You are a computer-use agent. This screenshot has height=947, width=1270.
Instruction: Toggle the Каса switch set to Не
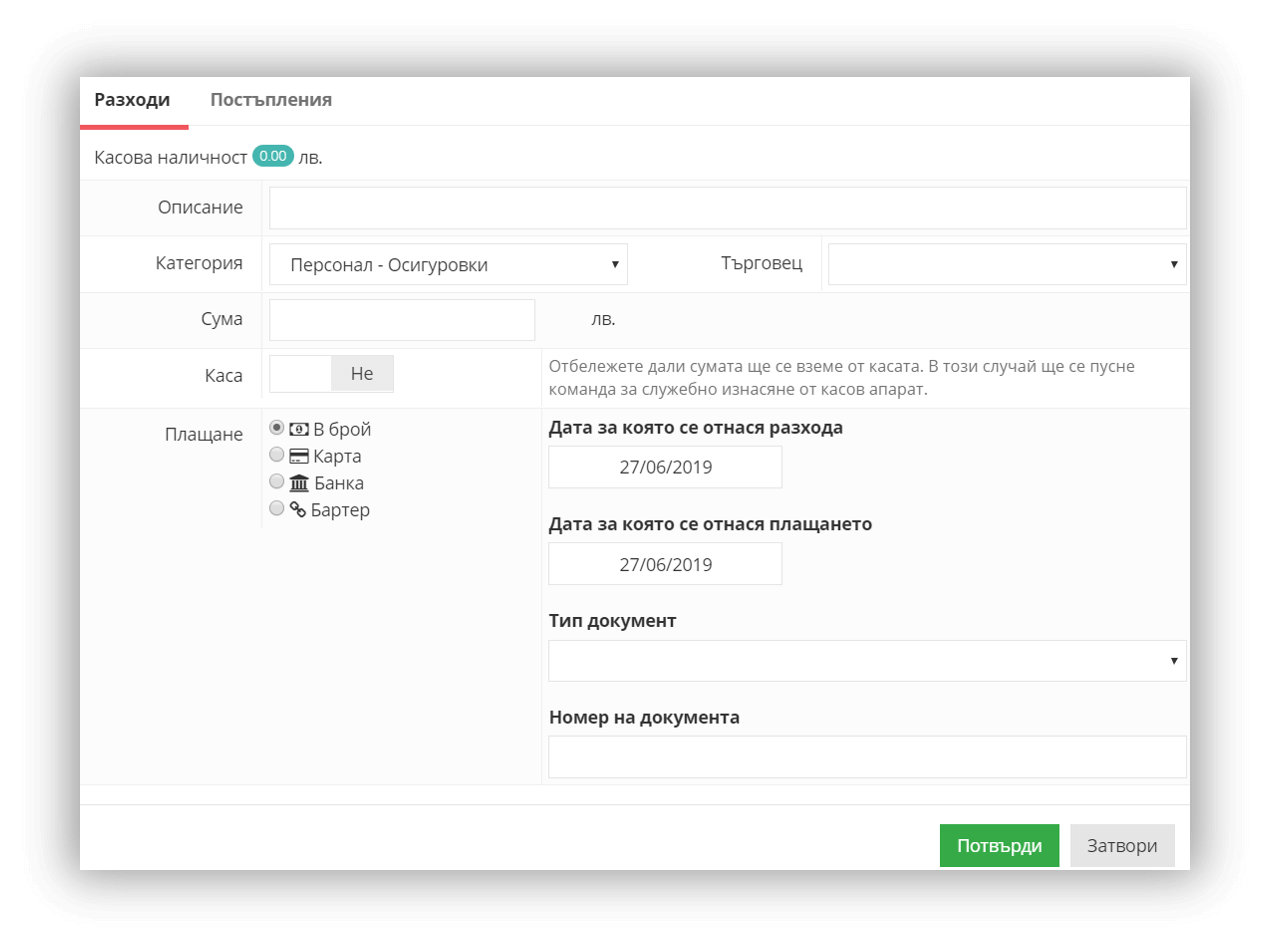tap(331, 374)
